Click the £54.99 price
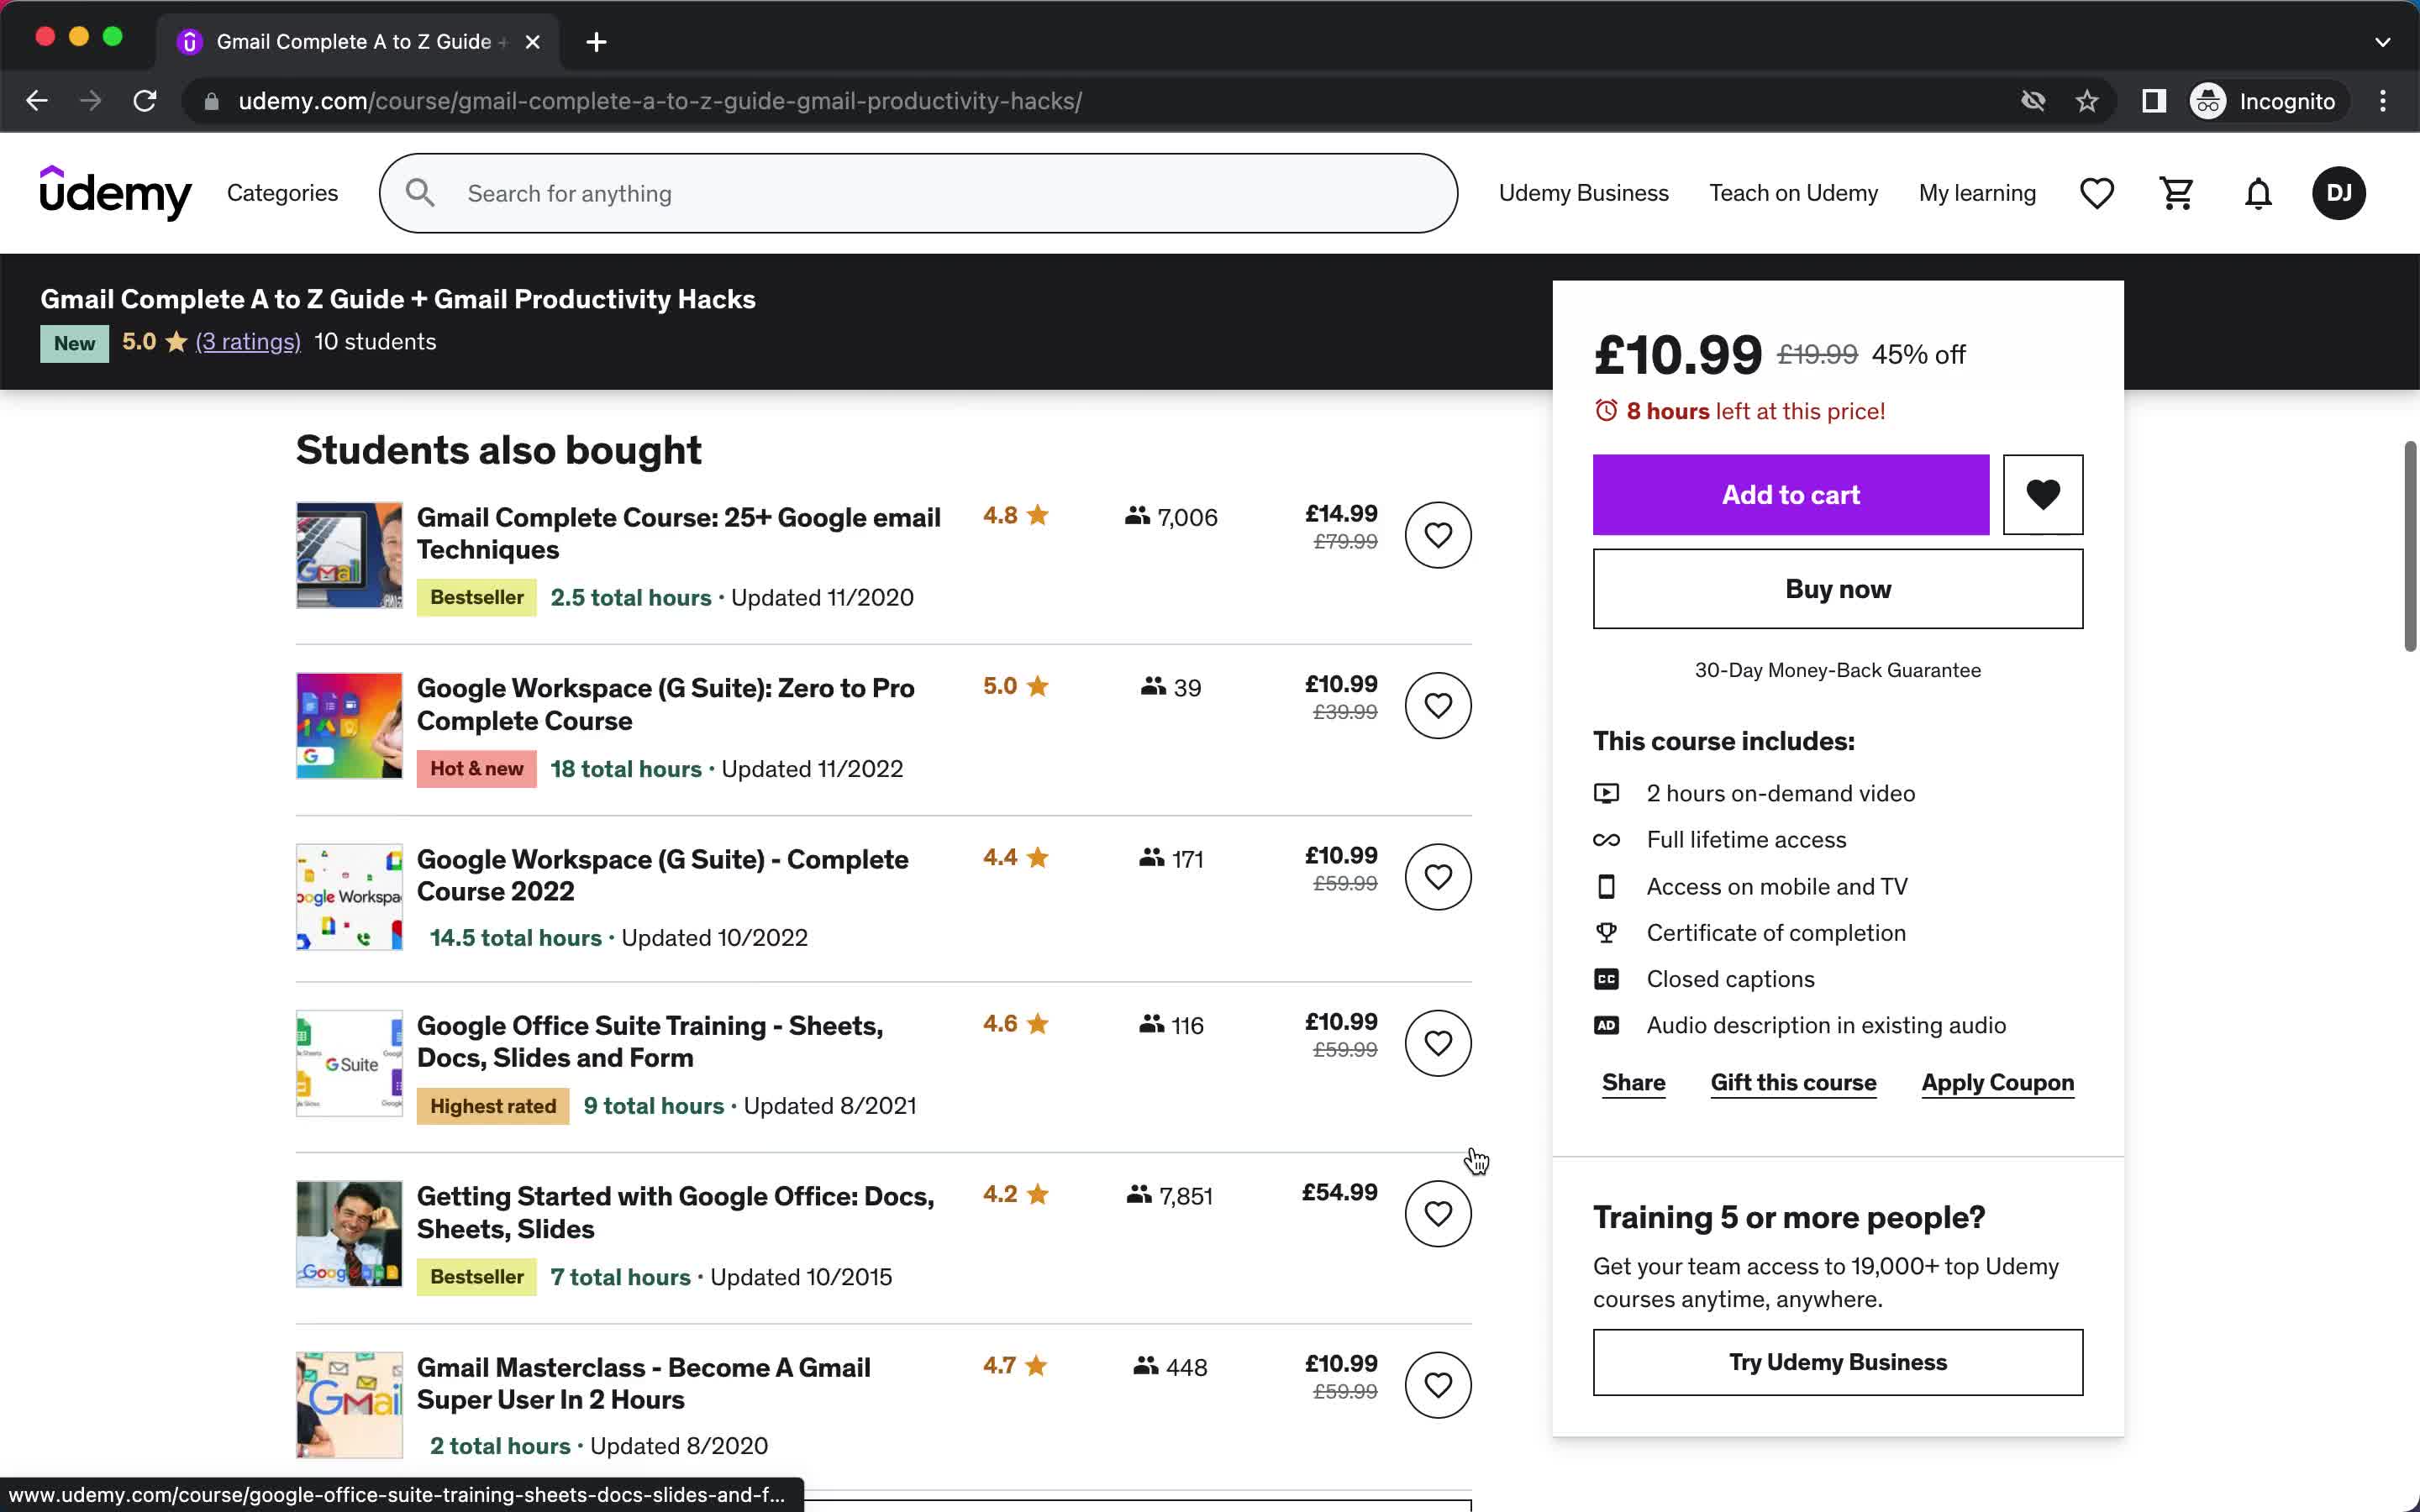This screenshot has height=1512, width=2420. point(1339,1192)
